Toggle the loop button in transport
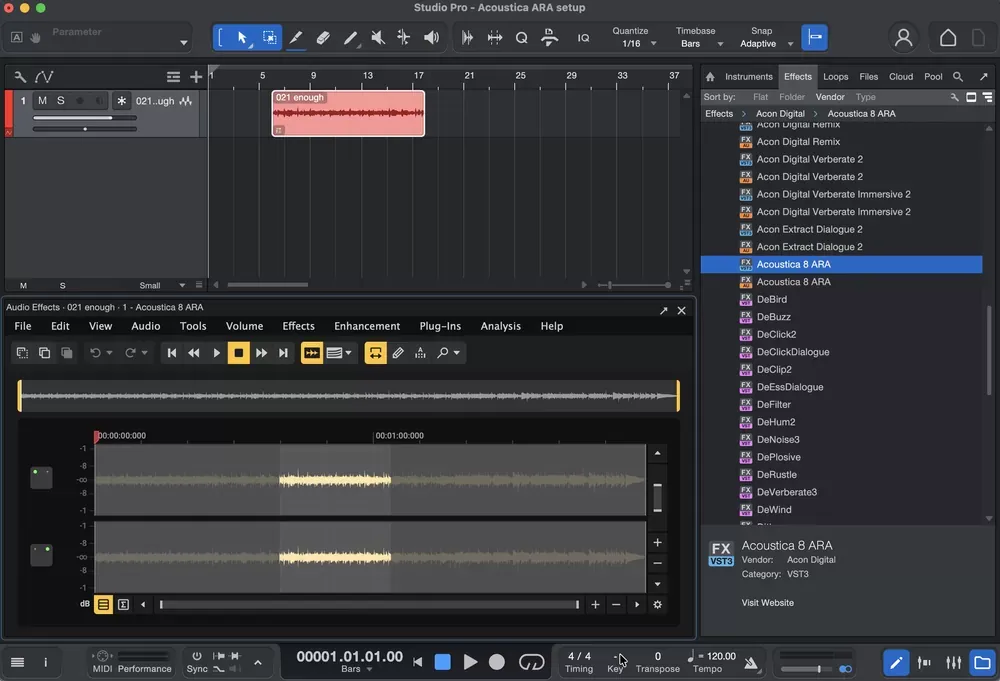Viewport: 1000px width, 681px height. click(x=531, y=663)
